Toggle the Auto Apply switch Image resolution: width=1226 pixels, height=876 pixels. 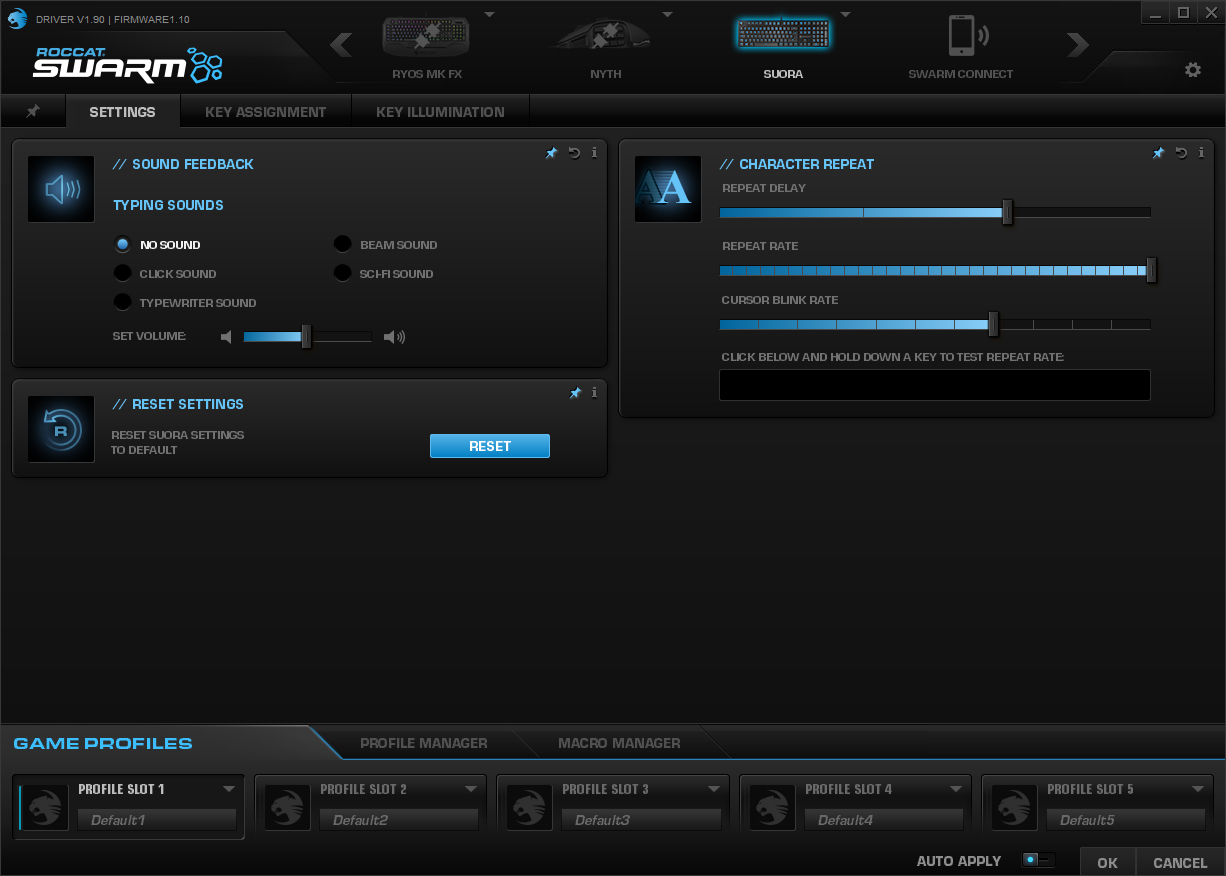click(x=1038, y=861)
